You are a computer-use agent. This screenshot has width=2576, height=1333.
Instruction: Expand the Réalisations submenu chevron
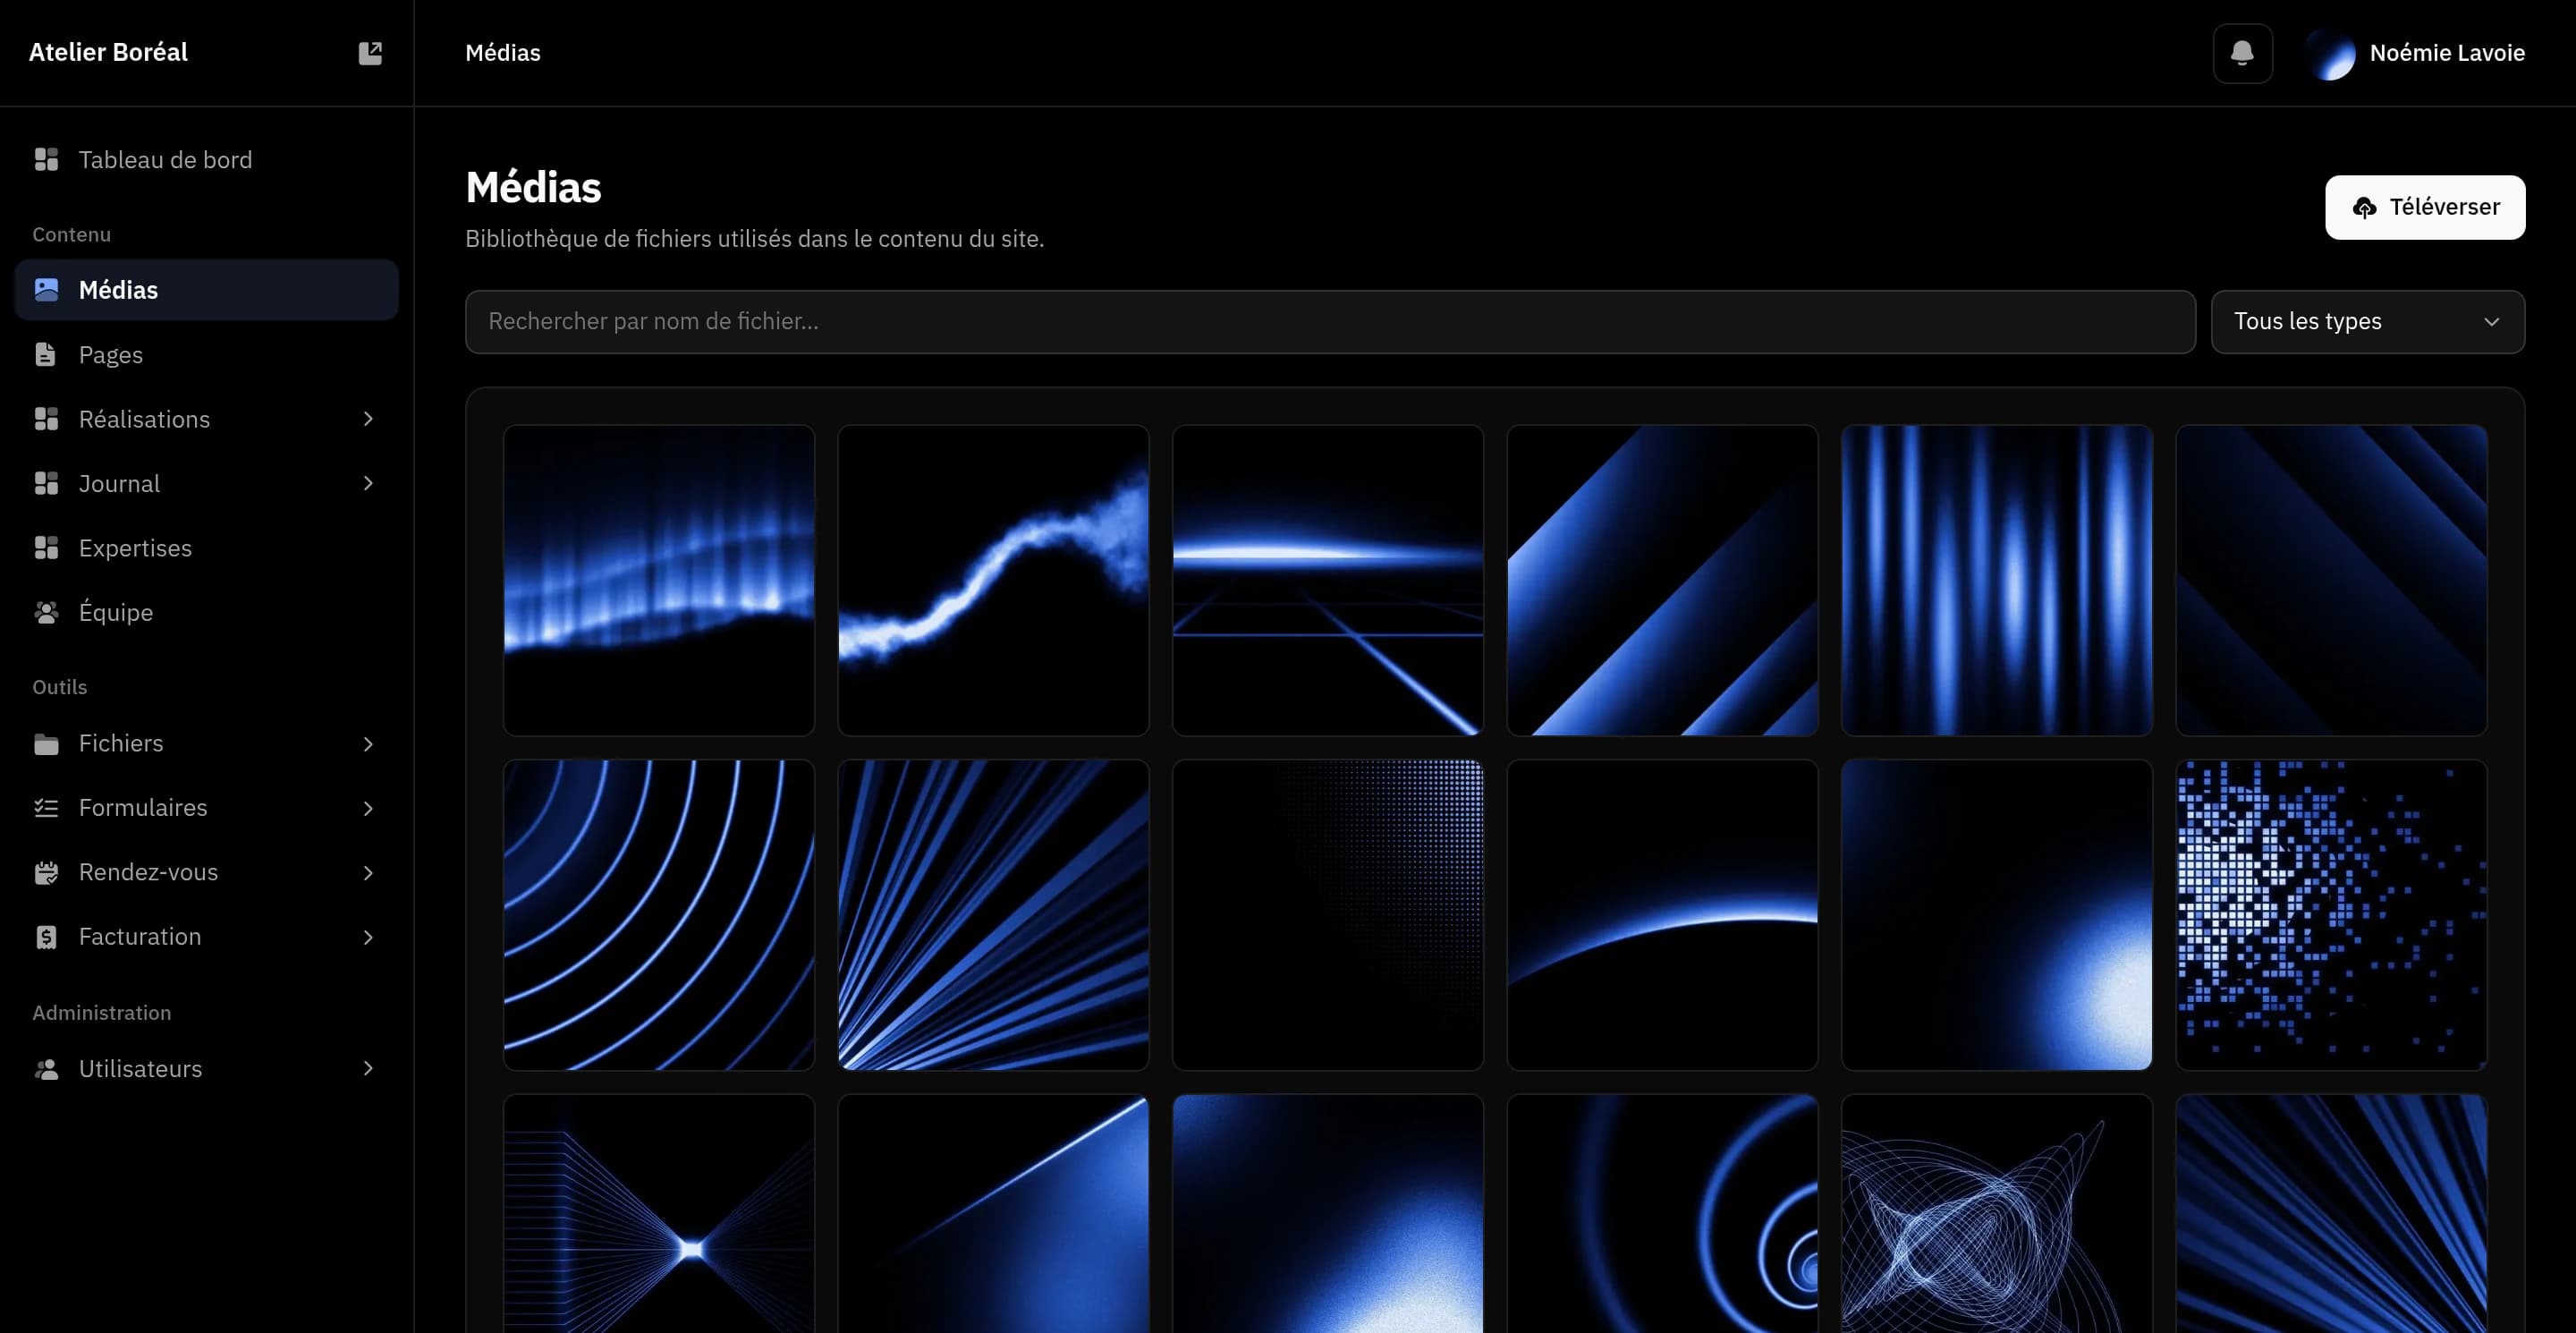click(368, 419)
